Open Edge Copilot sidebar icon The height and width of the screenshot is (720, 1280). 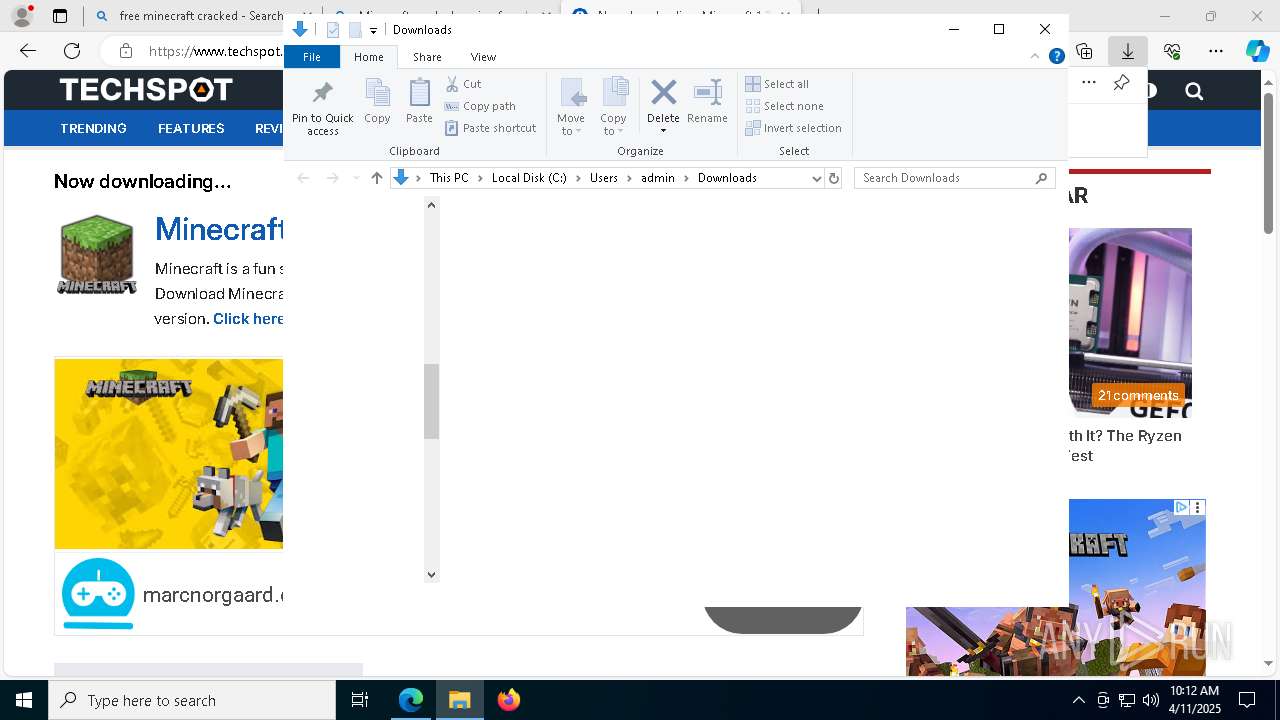pyautogui.click(x=1257, y=51)
